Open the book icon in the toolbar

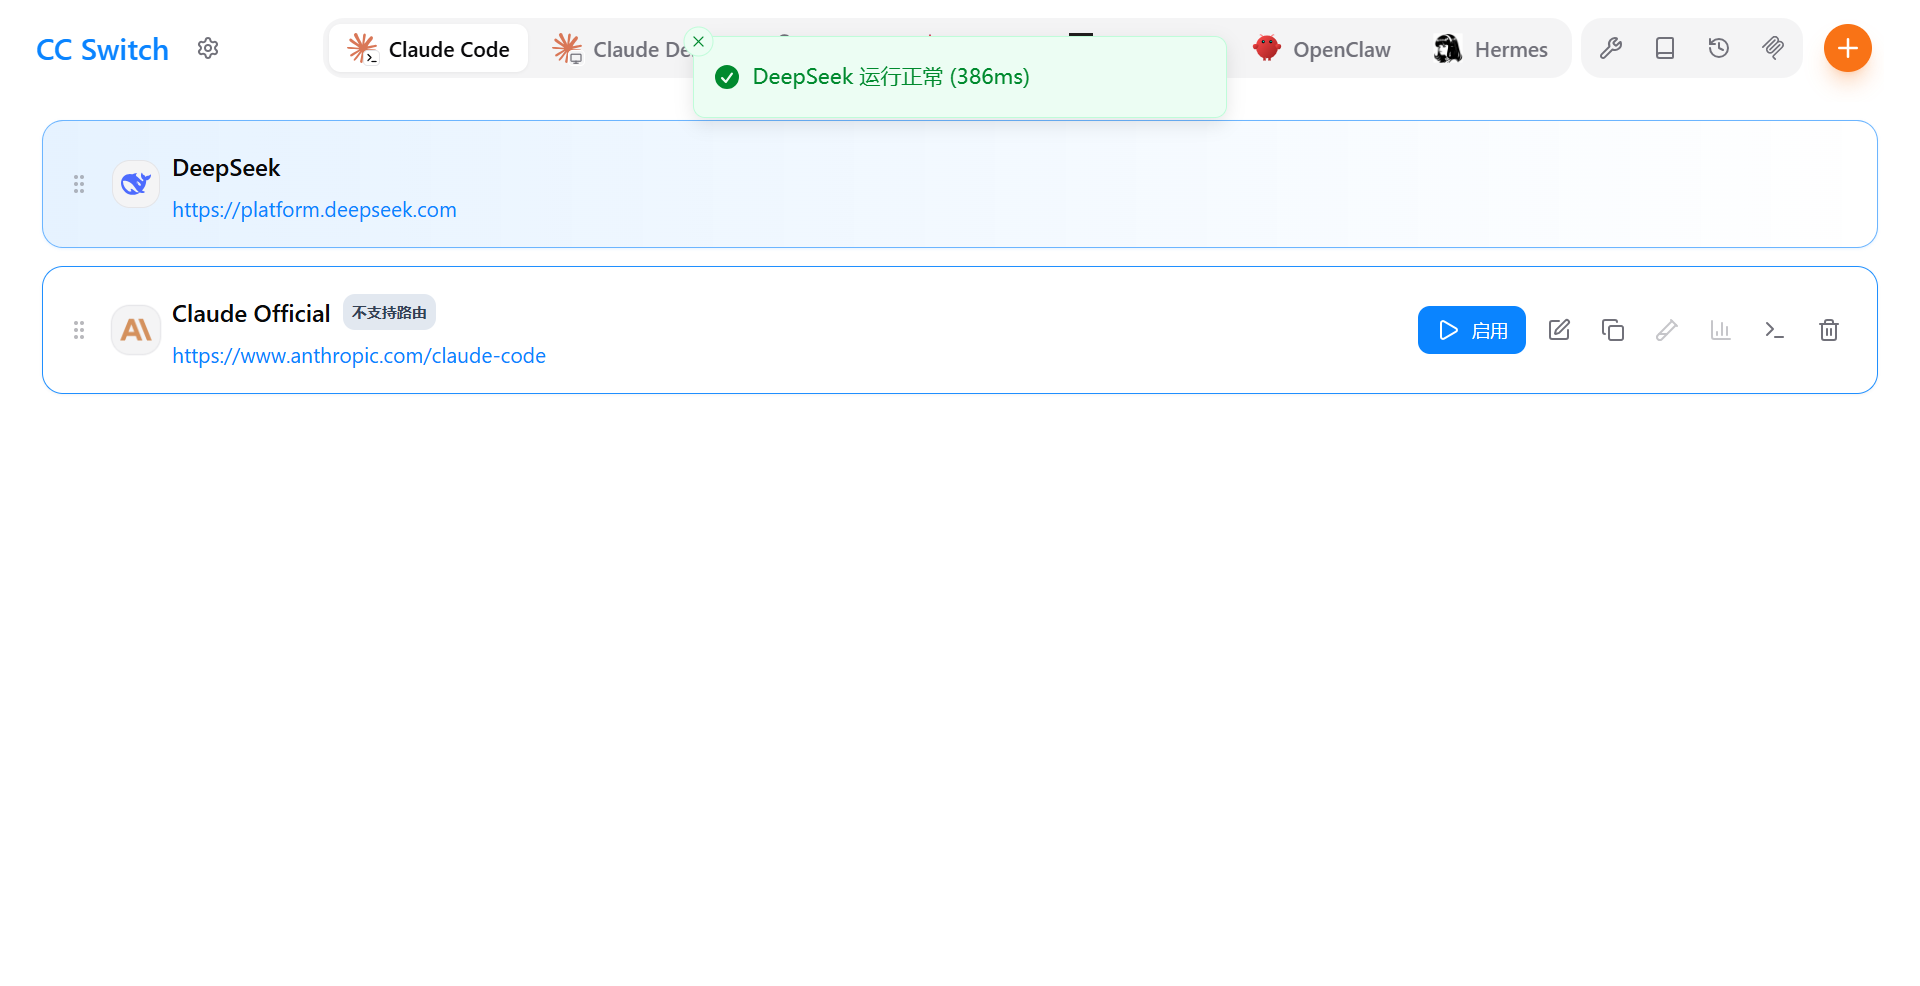[1665, 48]
